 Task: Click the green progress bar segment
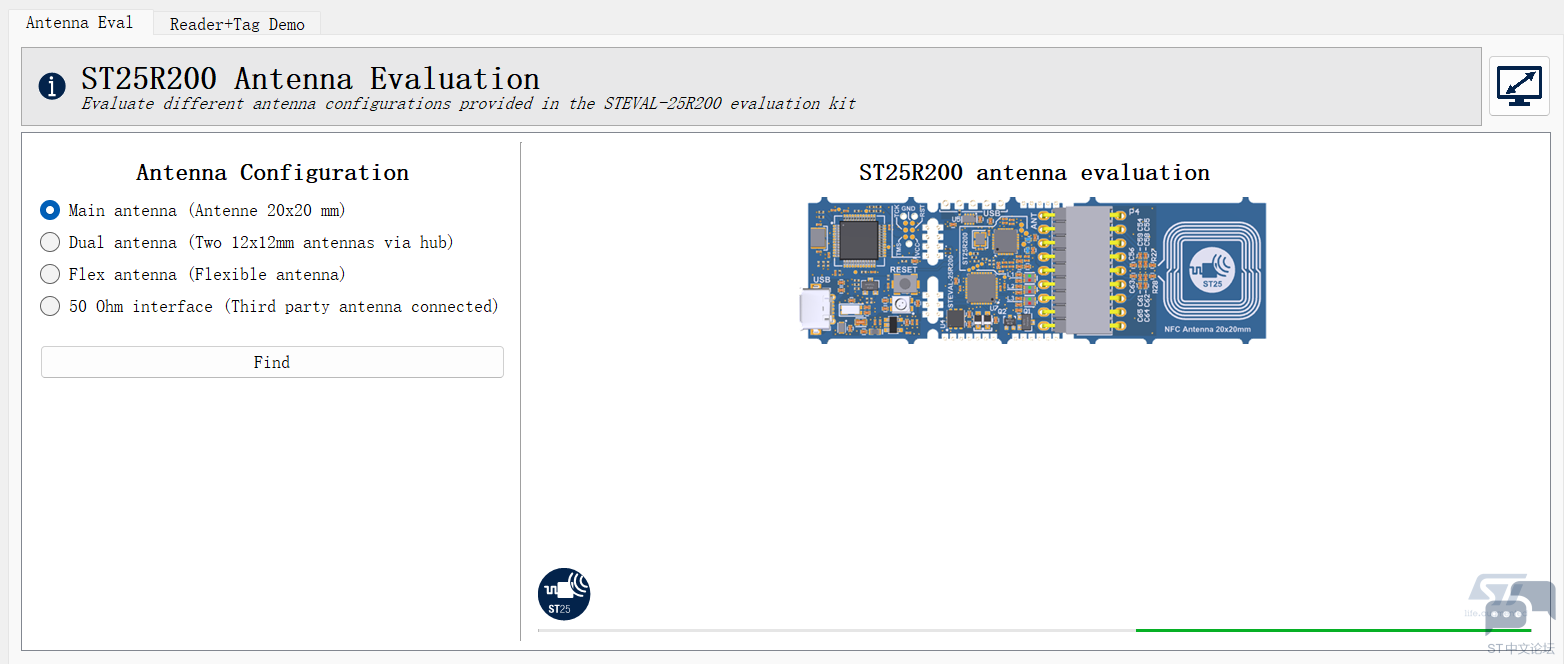click(1332, 630)
